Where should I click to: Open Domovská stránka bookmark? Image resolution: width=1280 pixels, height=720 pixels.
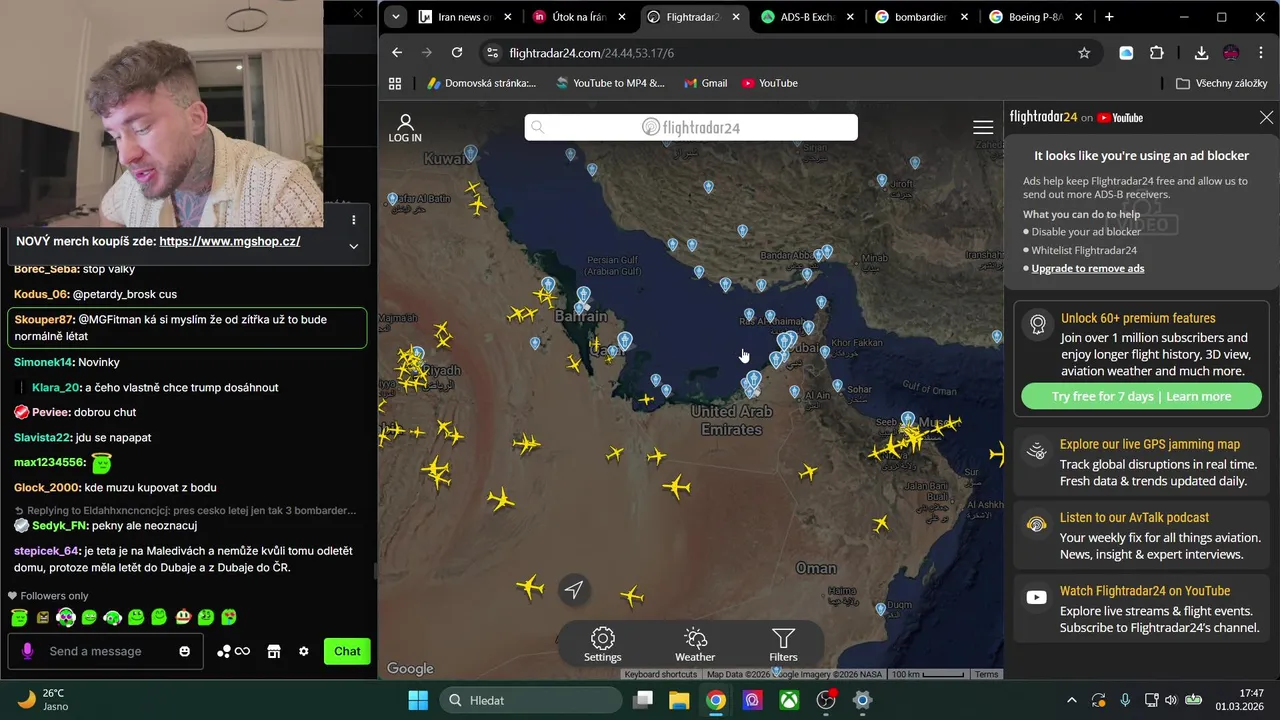coord(482,83)
